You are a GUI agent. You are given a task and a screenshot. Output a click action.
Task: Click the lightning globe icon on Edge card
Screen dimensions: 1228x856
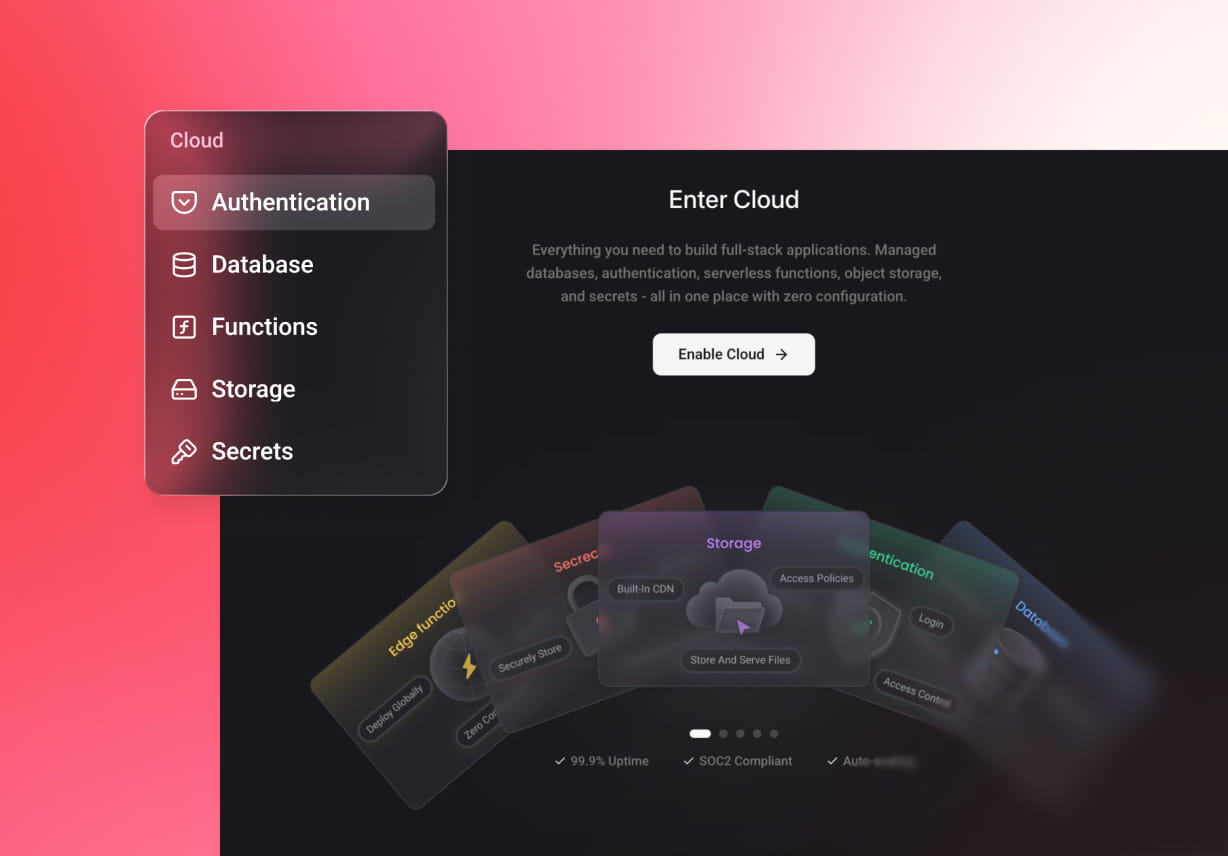point(462,664)
